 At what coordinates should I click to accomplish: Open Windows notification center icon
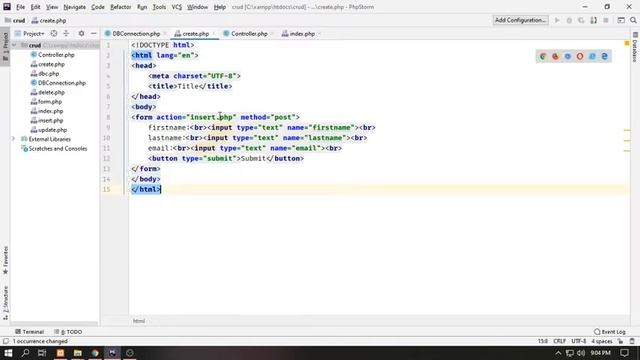coord(624,353)
